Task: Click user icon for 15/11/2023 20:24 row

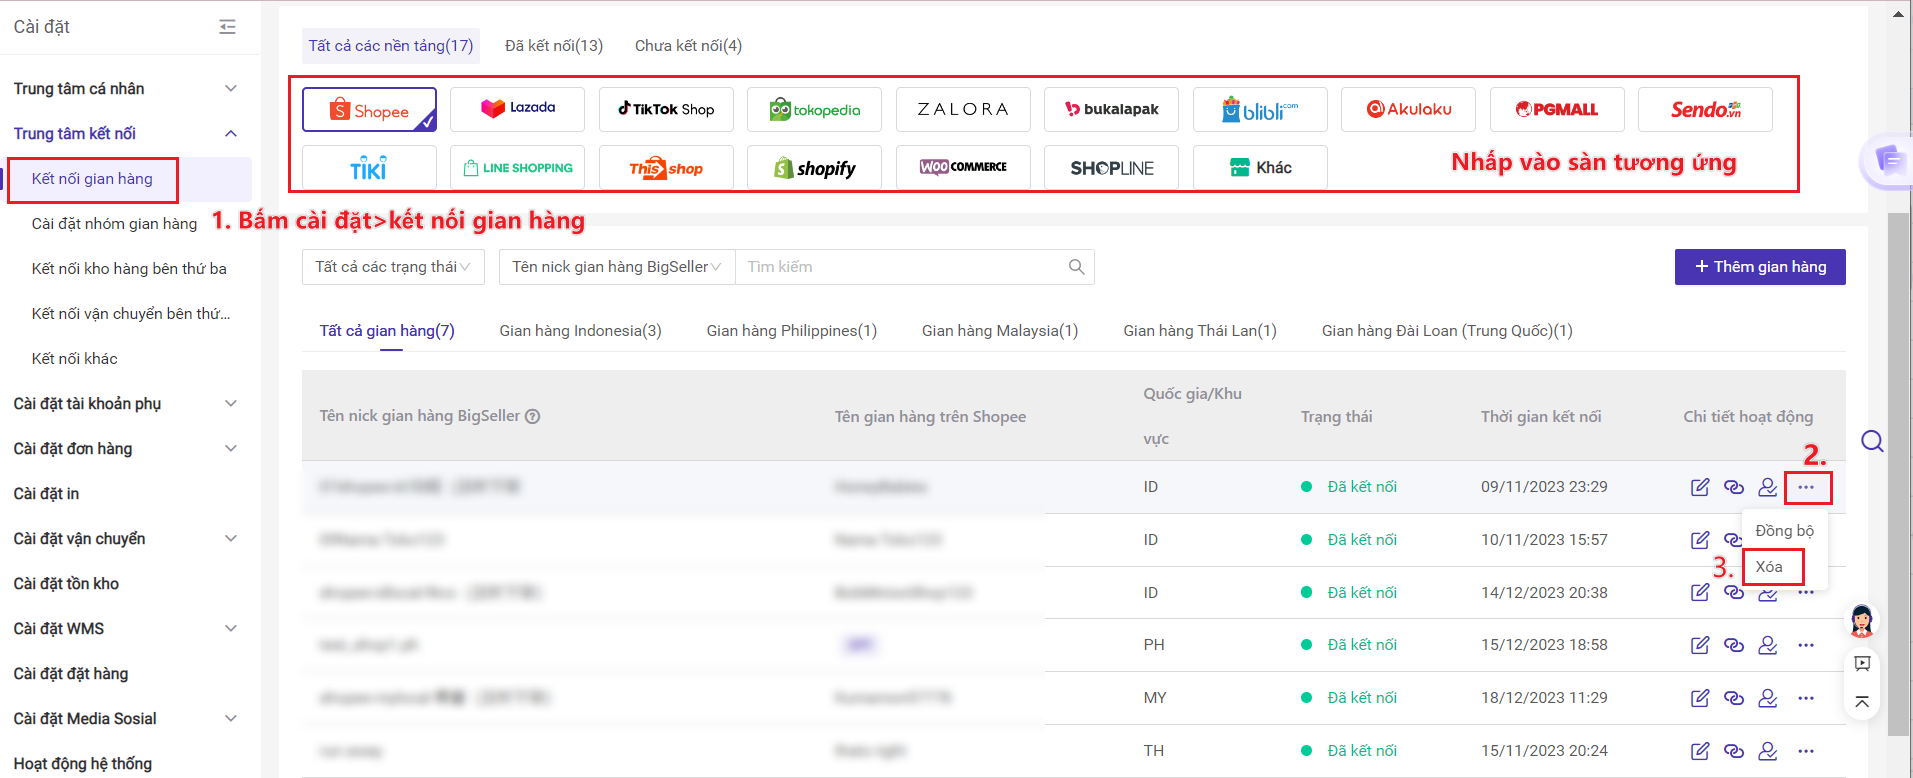Action: pyautogui.click(x=1768, y=751)
